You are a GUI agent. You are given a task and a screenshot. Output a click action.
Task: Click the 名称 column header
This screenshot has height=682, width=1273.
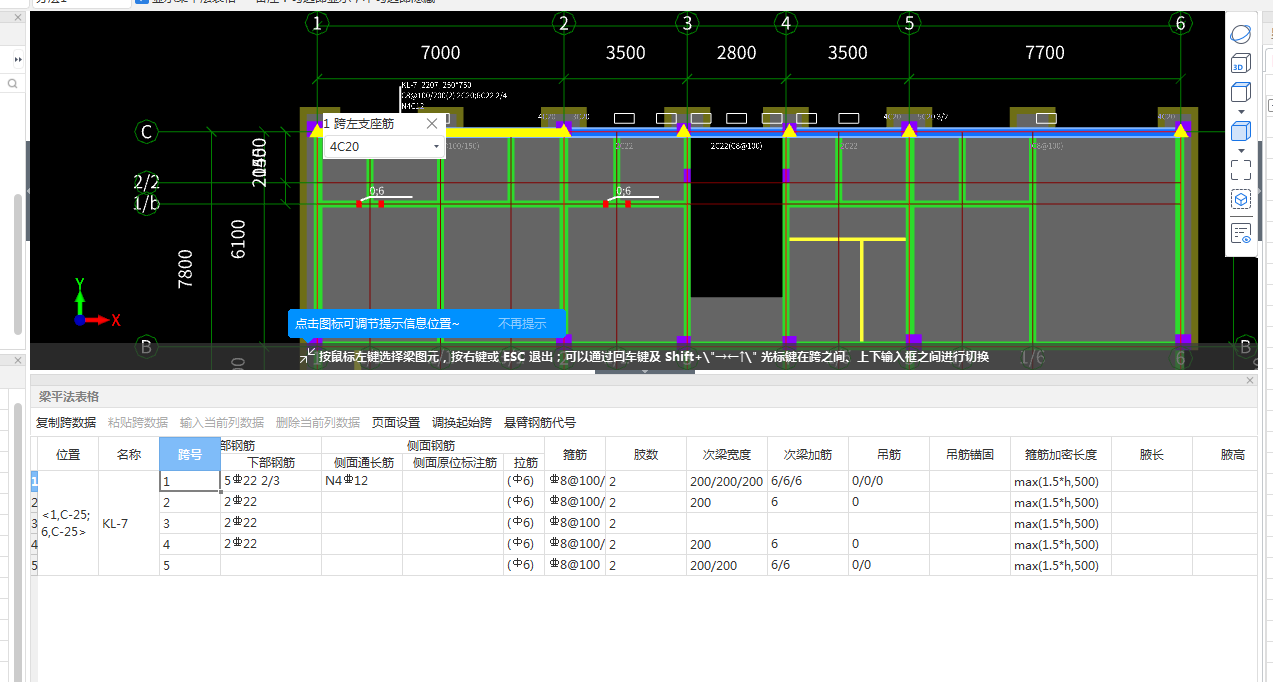(129, 454)
